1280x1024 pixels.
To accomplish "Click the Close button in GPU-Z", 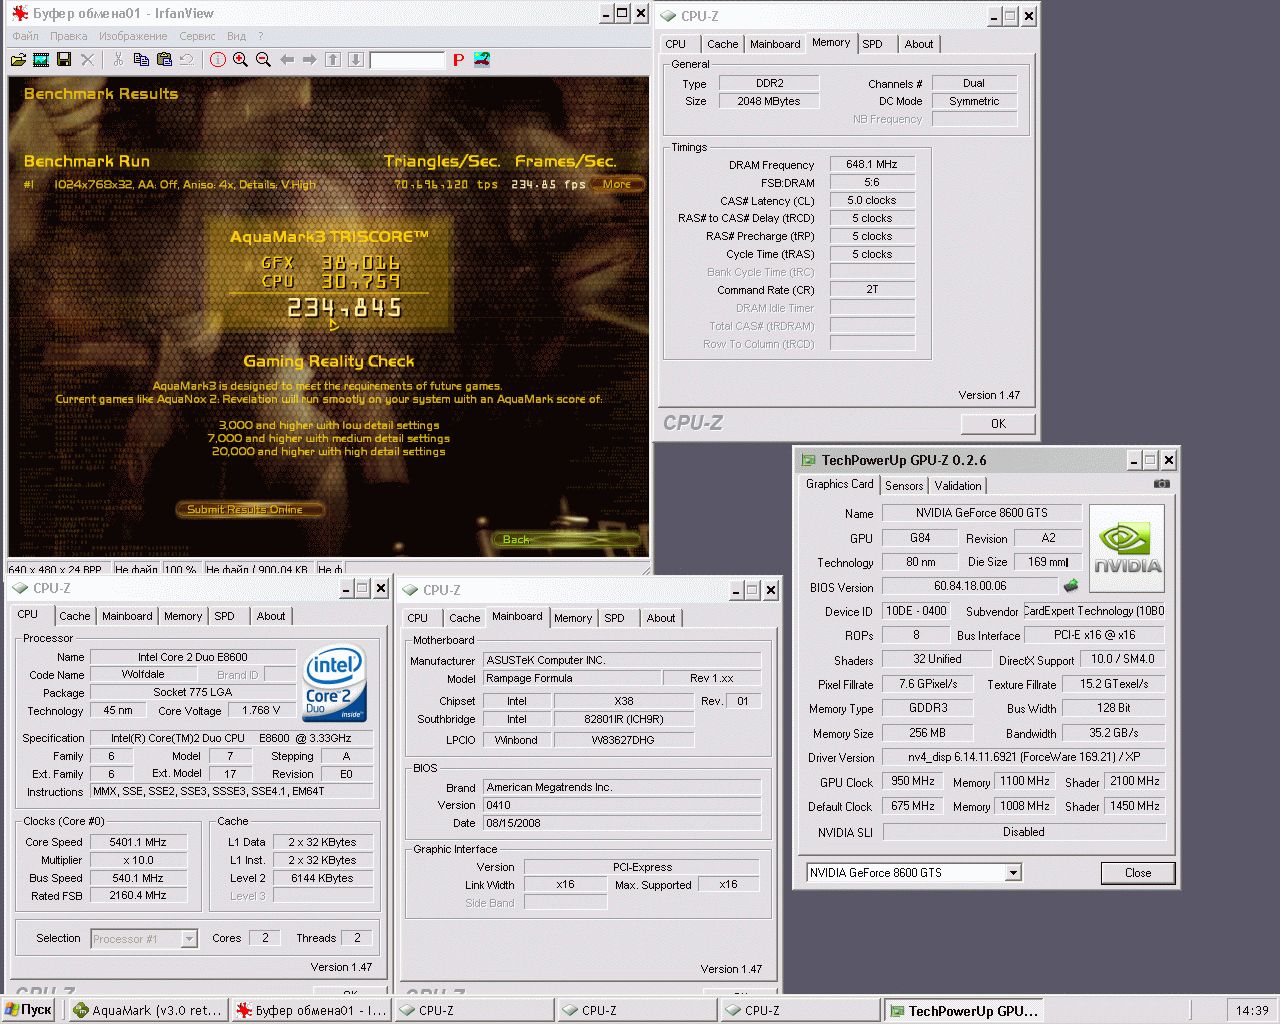I will tap(1138, 873).
